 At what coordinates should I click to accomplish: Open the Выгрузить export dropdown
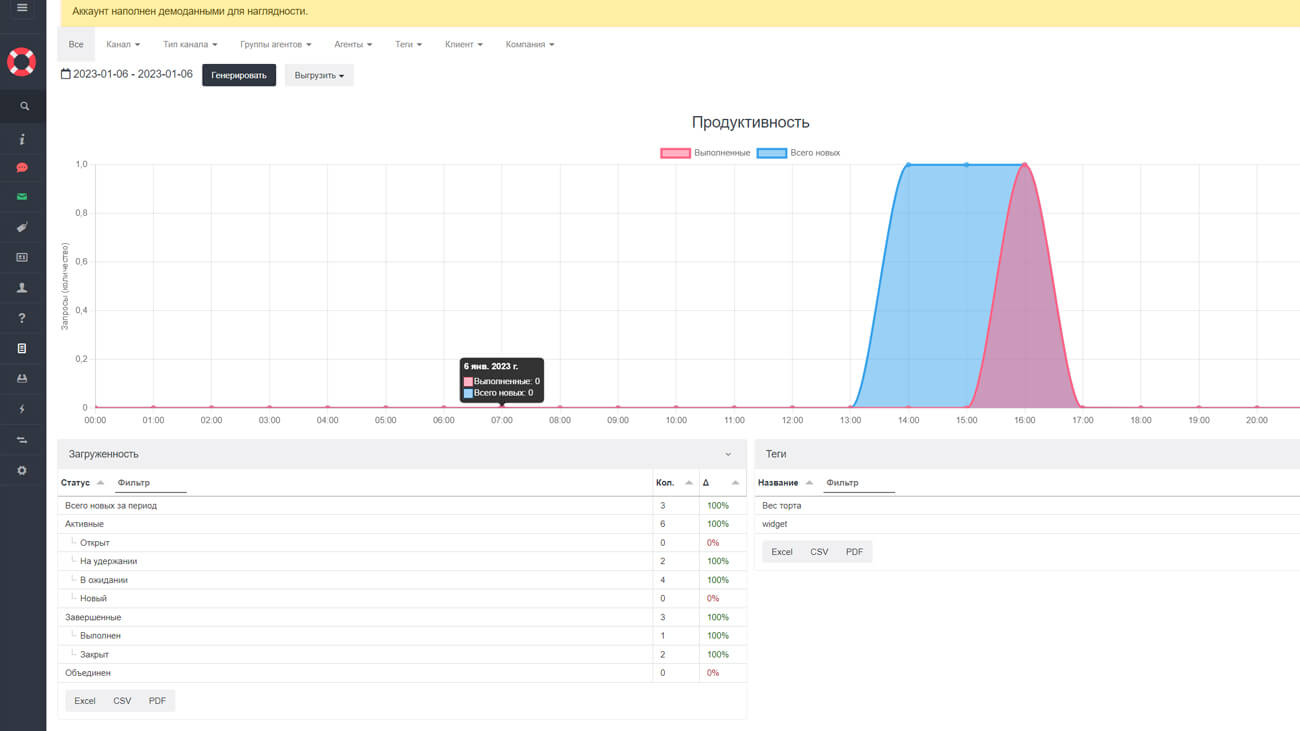[319, 76]
